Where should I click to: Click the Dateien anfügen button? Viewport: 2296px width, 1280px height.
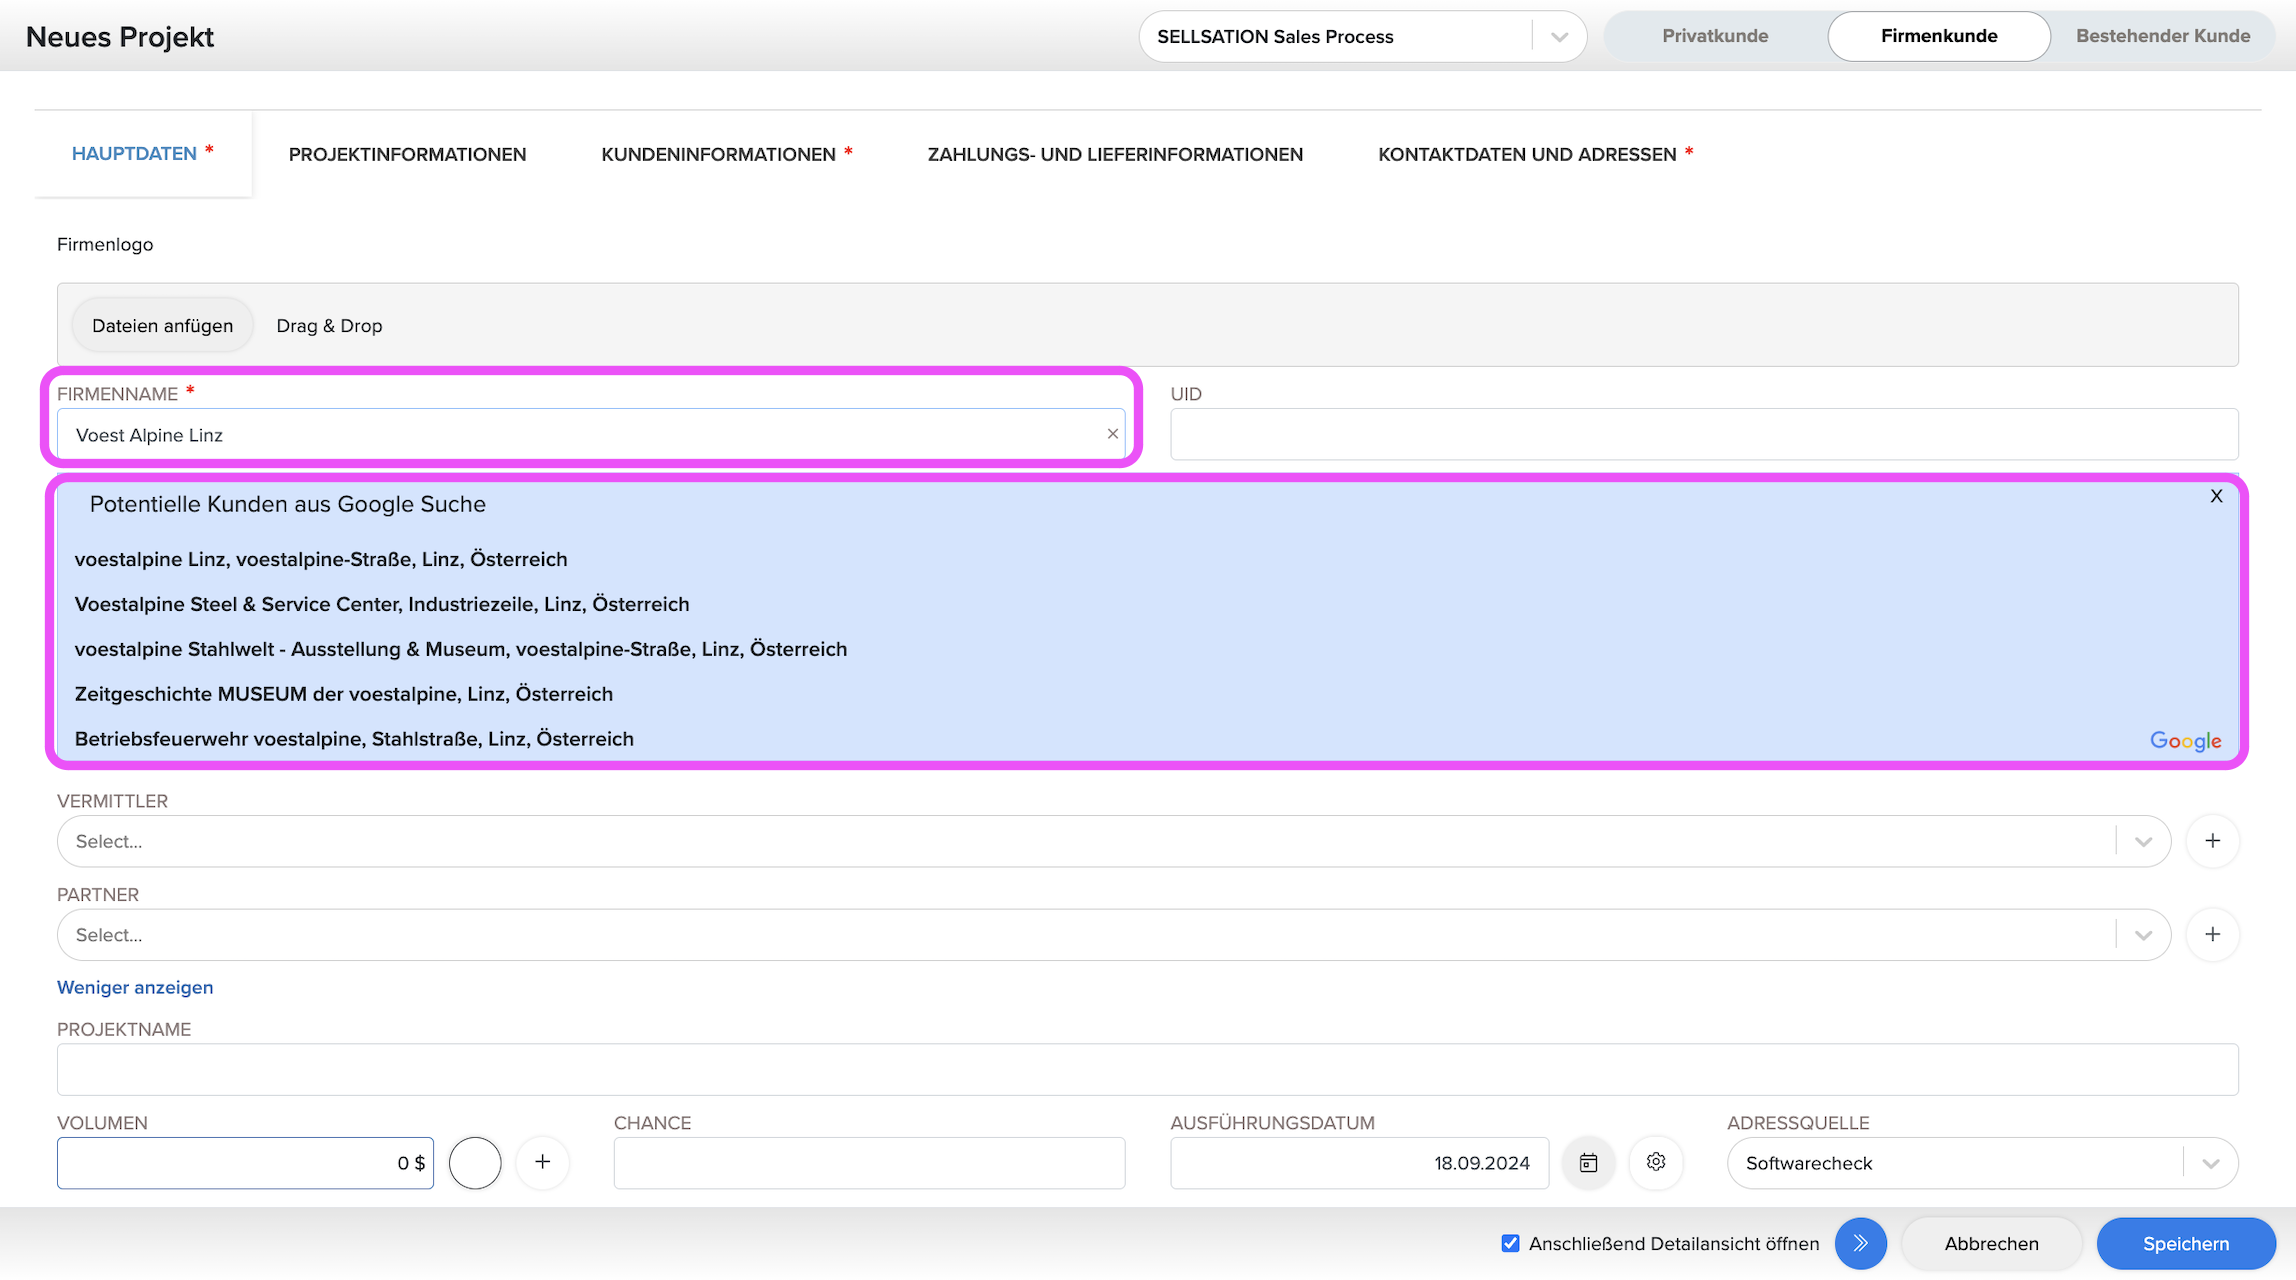point(162,325)
